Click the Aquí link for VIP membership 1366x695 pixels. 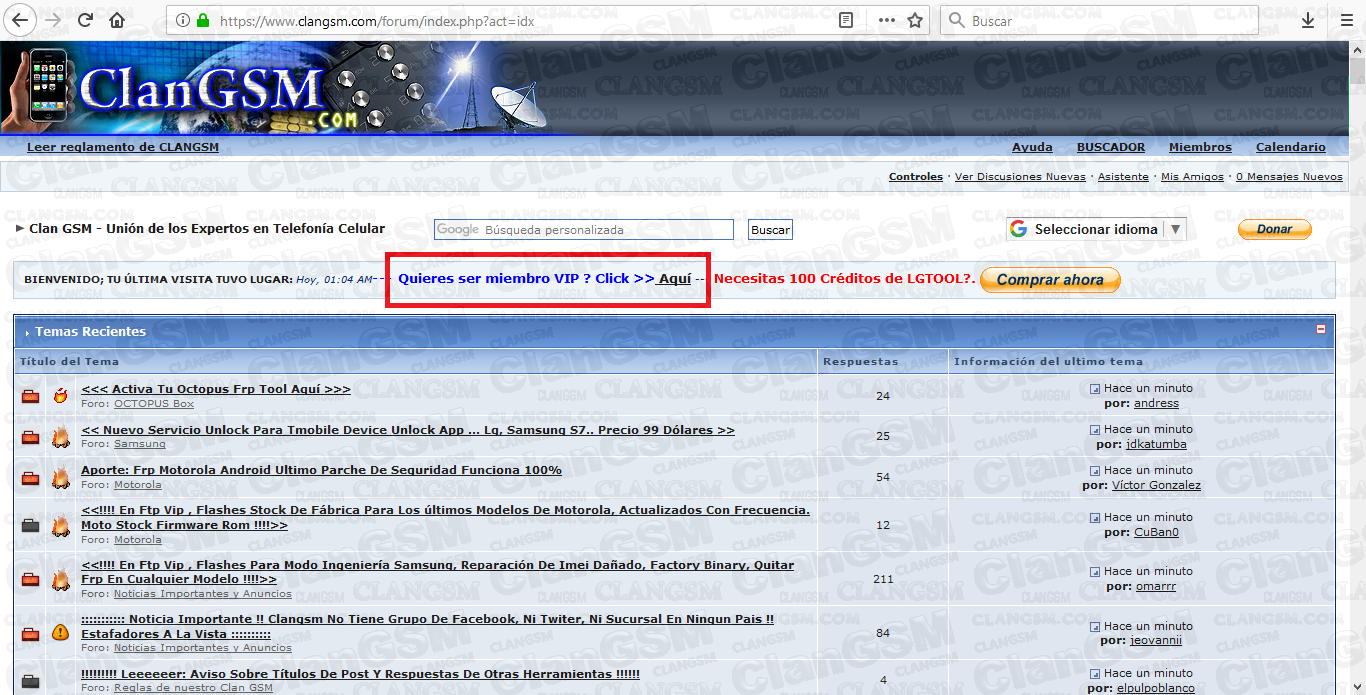click(673, 278)
